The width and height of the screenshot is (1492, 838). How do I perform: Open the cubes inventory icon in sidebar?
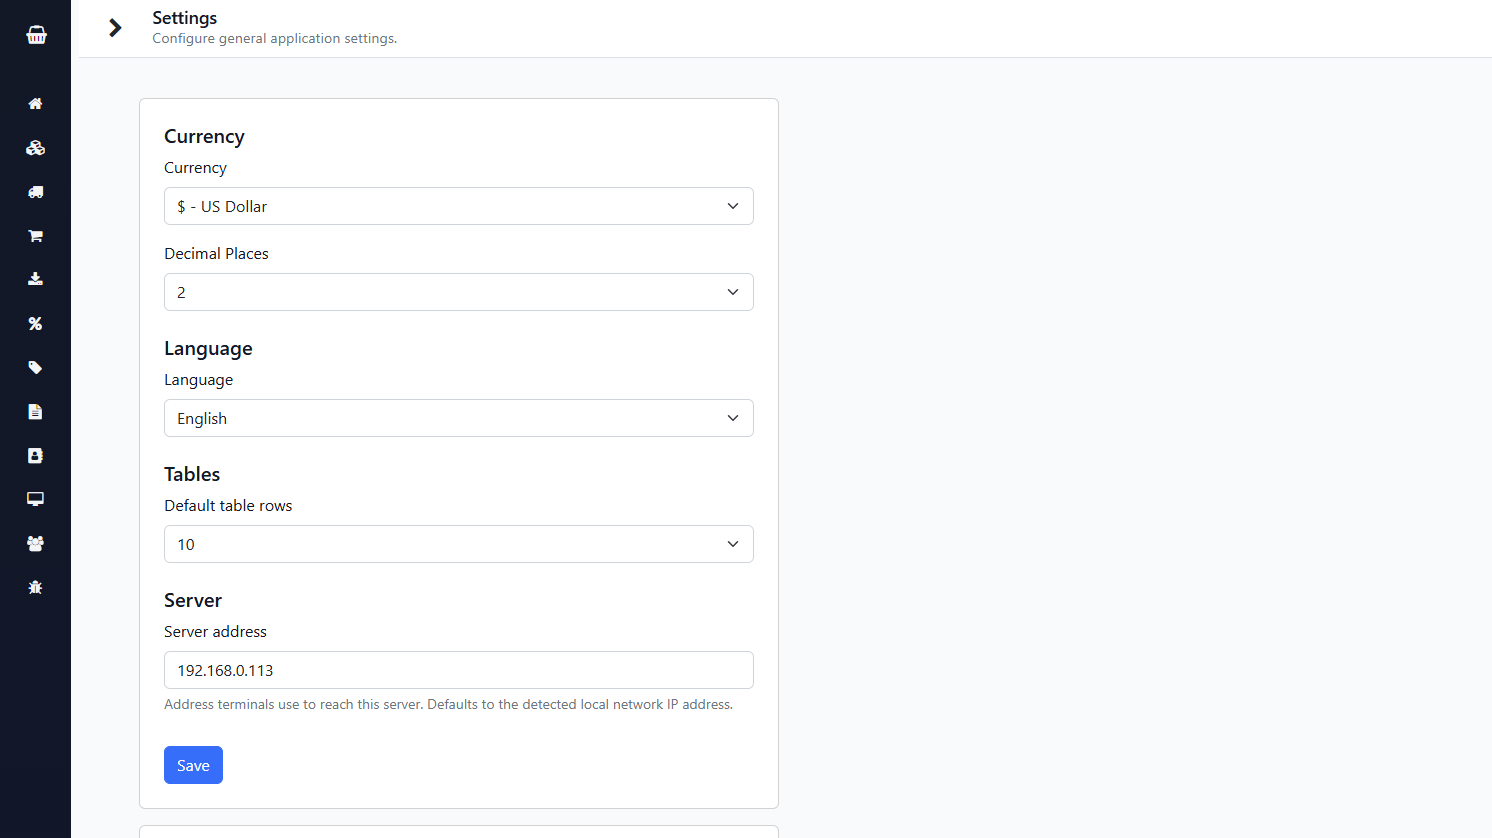point(35,148)
